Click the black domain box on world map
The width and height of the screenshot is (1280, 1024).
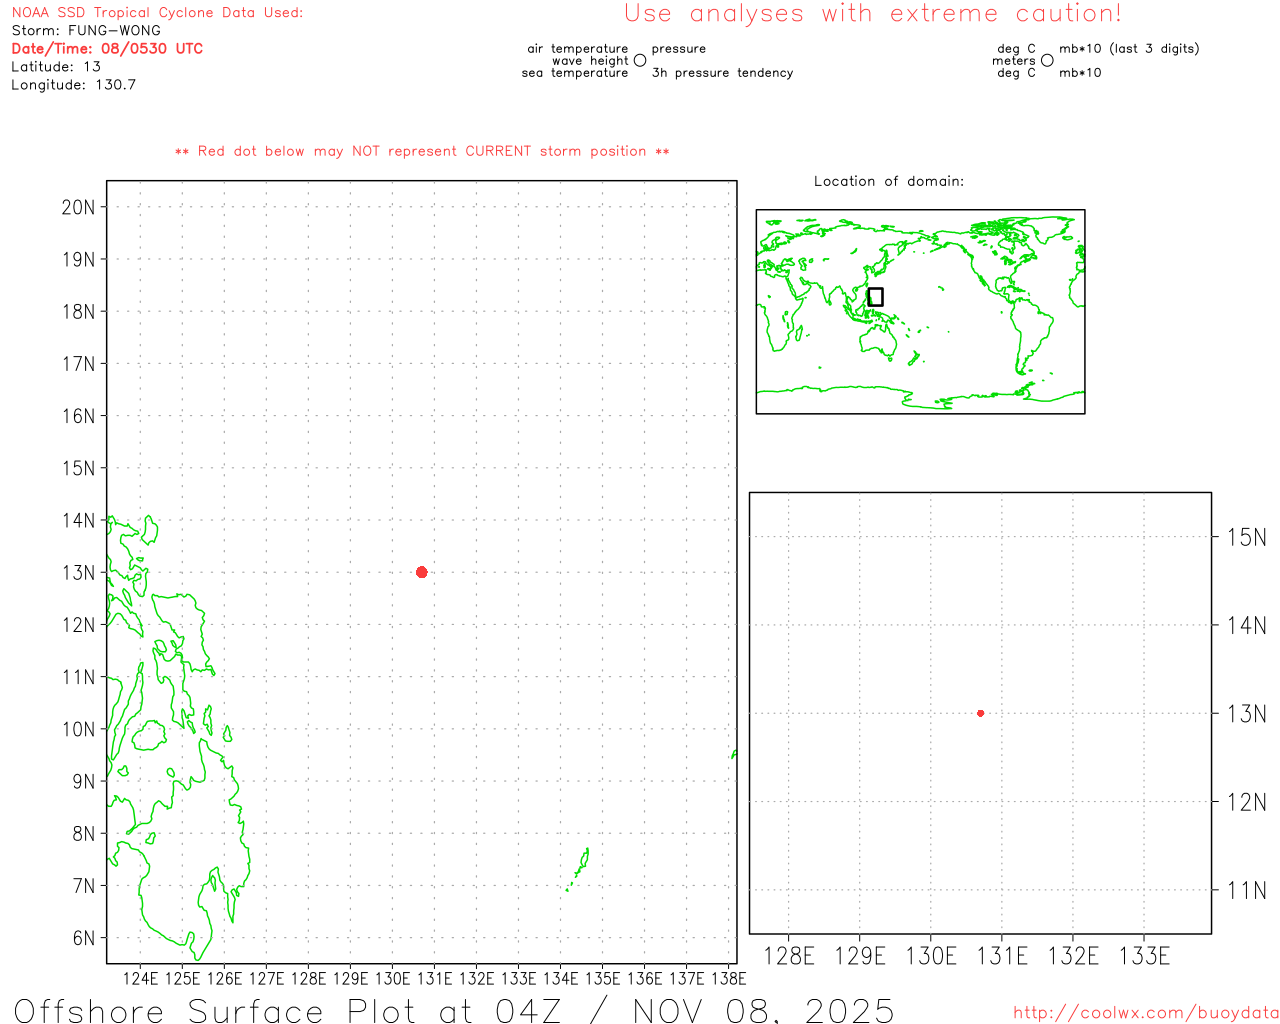pyautogui.click(x=875, y=297)
